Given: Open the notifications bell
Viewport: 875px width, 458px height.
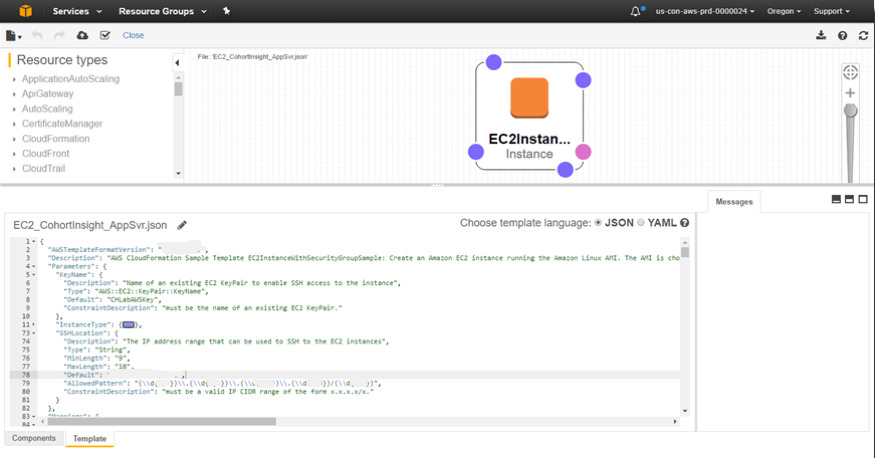Looking at the screenshot, I should (636, 11).
